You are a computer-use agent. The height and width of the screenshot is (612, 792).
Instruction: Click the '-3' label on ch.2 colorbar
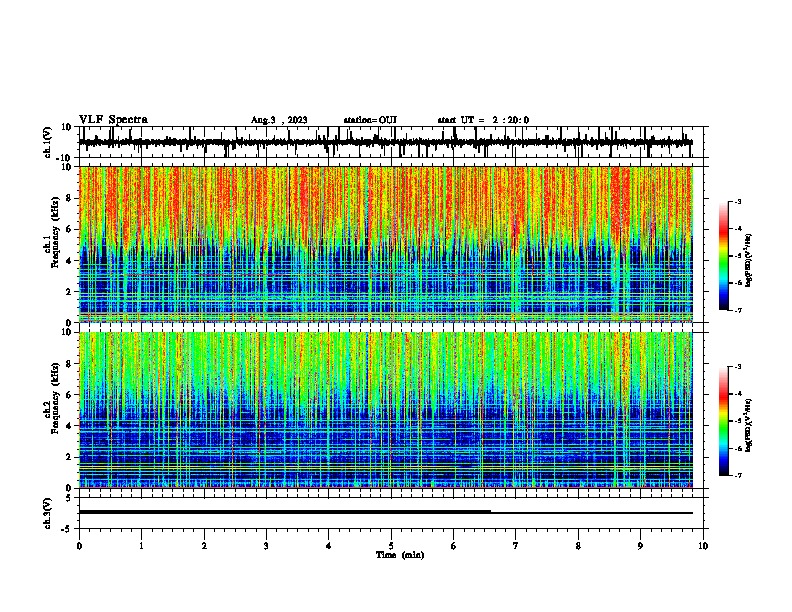coord(738,367)
